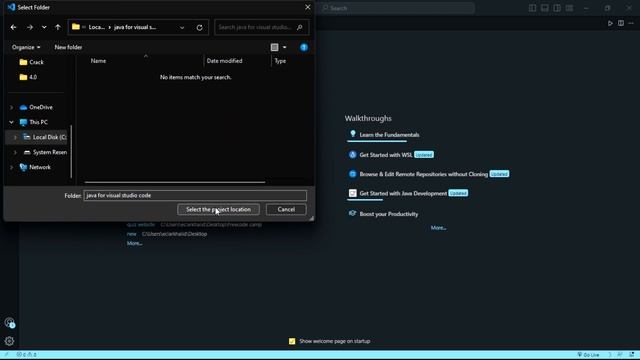Click More... under Walkthroughs
640x360 pixels.
438,228
